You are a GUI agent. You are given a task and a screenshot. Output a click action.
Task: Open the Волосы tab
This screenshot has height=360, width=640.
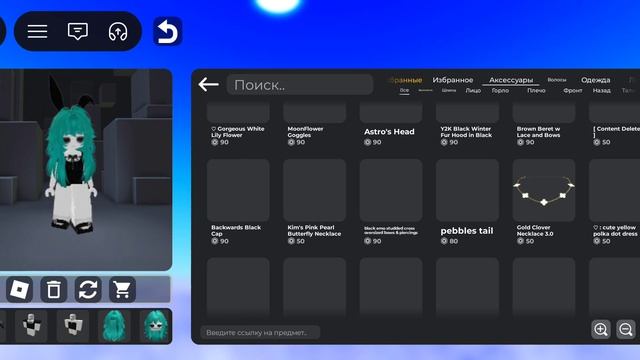557,80
